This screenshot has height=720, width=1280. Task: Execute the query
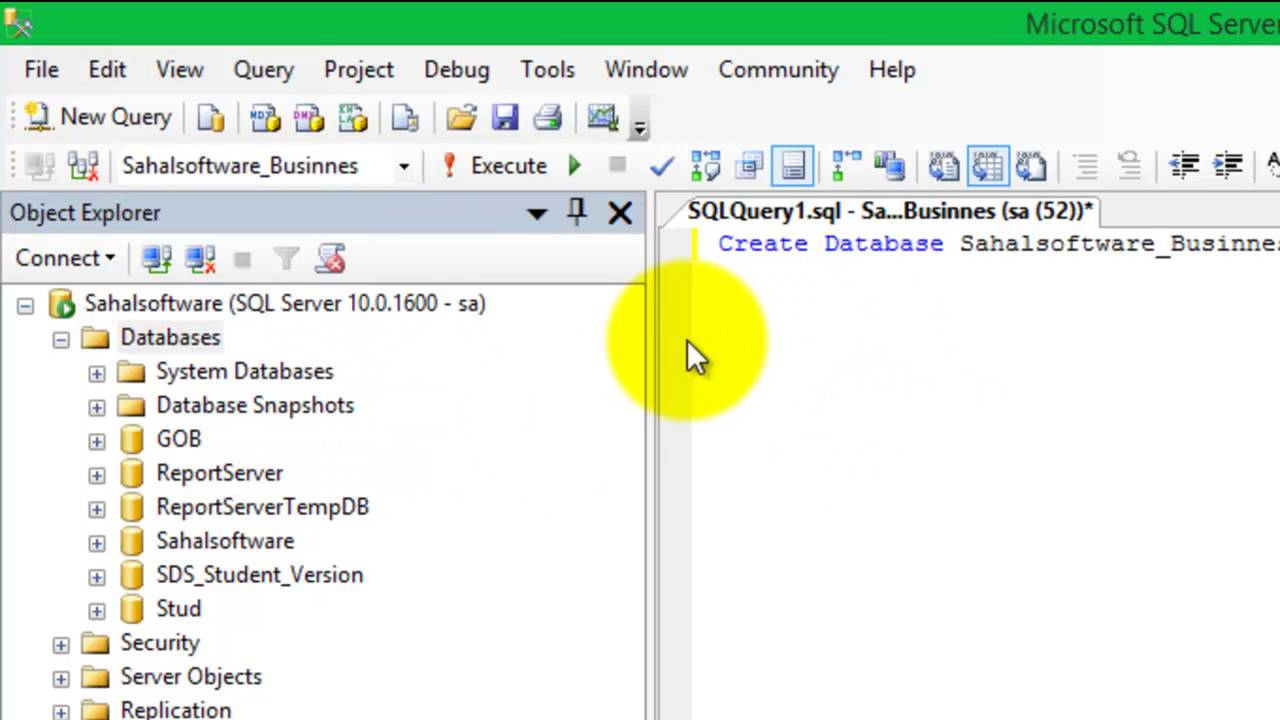[x=494, y=165]
